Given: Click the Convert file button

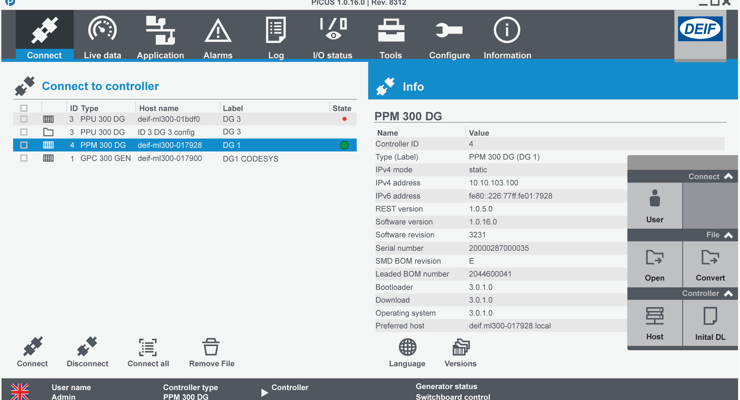Looking at the screenshot, I should tap(710, 264).
